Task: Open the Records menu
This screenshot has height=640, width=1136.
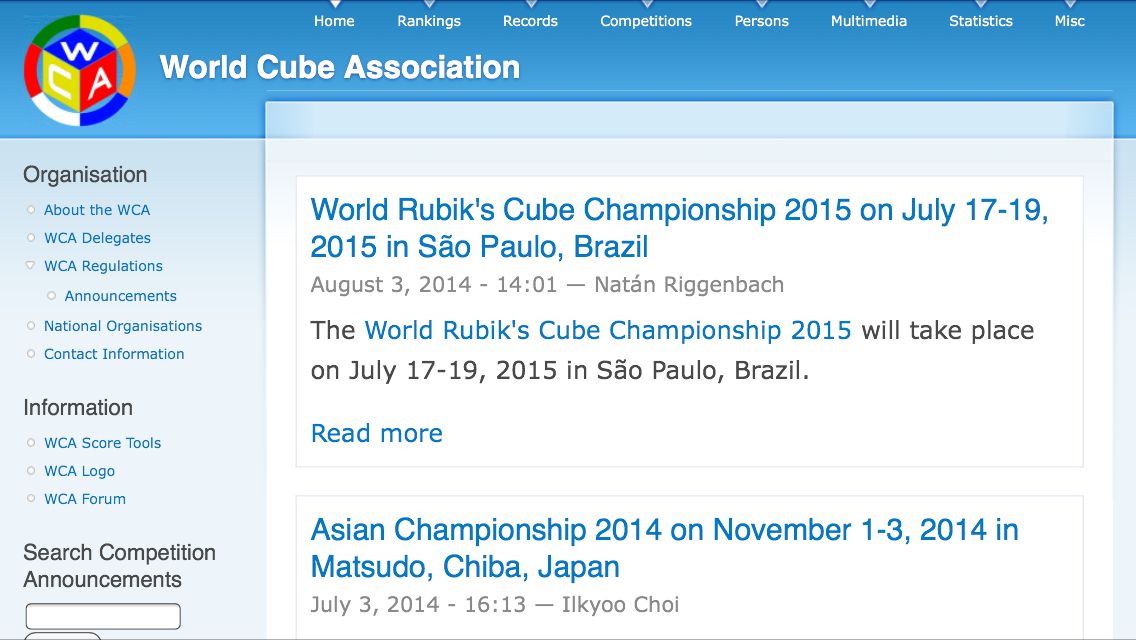Action: [x=530, y=21]
